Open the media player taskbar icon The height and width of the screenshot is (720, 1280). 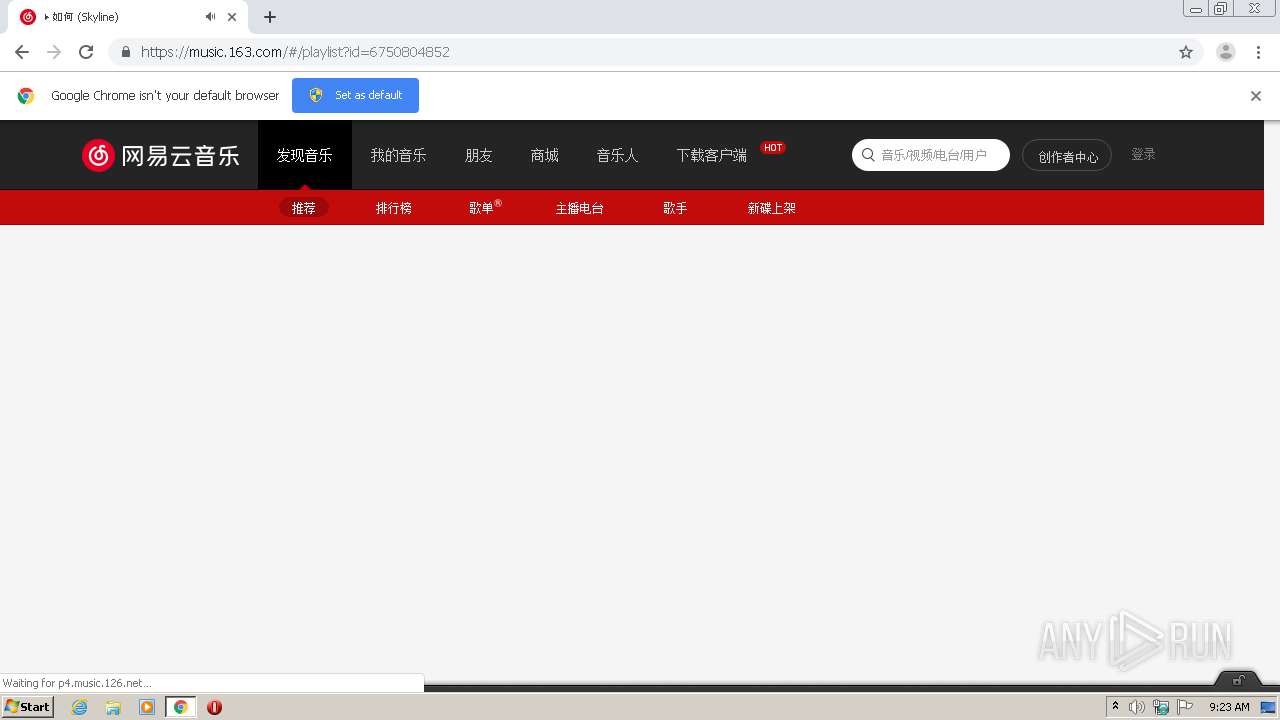(x=147, y=707)
